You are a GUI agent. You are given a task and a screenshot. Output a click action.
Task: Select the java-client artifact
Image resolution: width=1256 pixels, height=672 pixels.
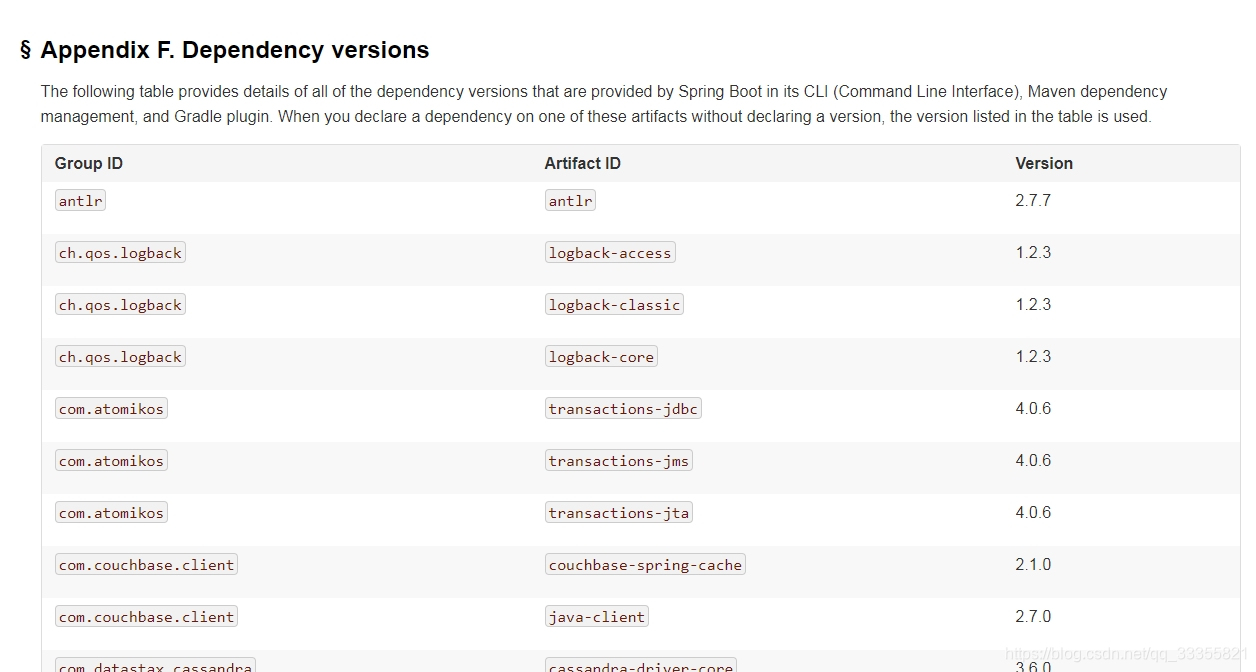coord(597,617)
